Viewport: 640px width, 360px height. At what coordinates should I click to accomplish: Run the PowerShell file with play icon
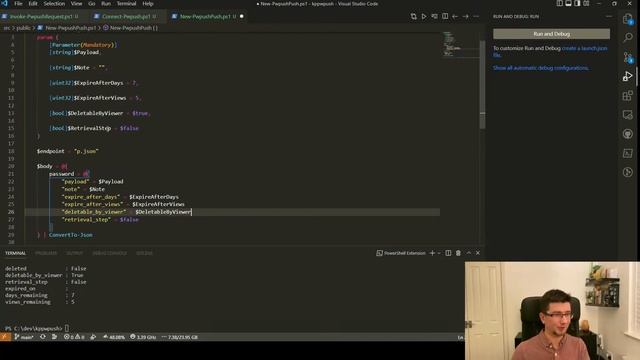(424, 16)
